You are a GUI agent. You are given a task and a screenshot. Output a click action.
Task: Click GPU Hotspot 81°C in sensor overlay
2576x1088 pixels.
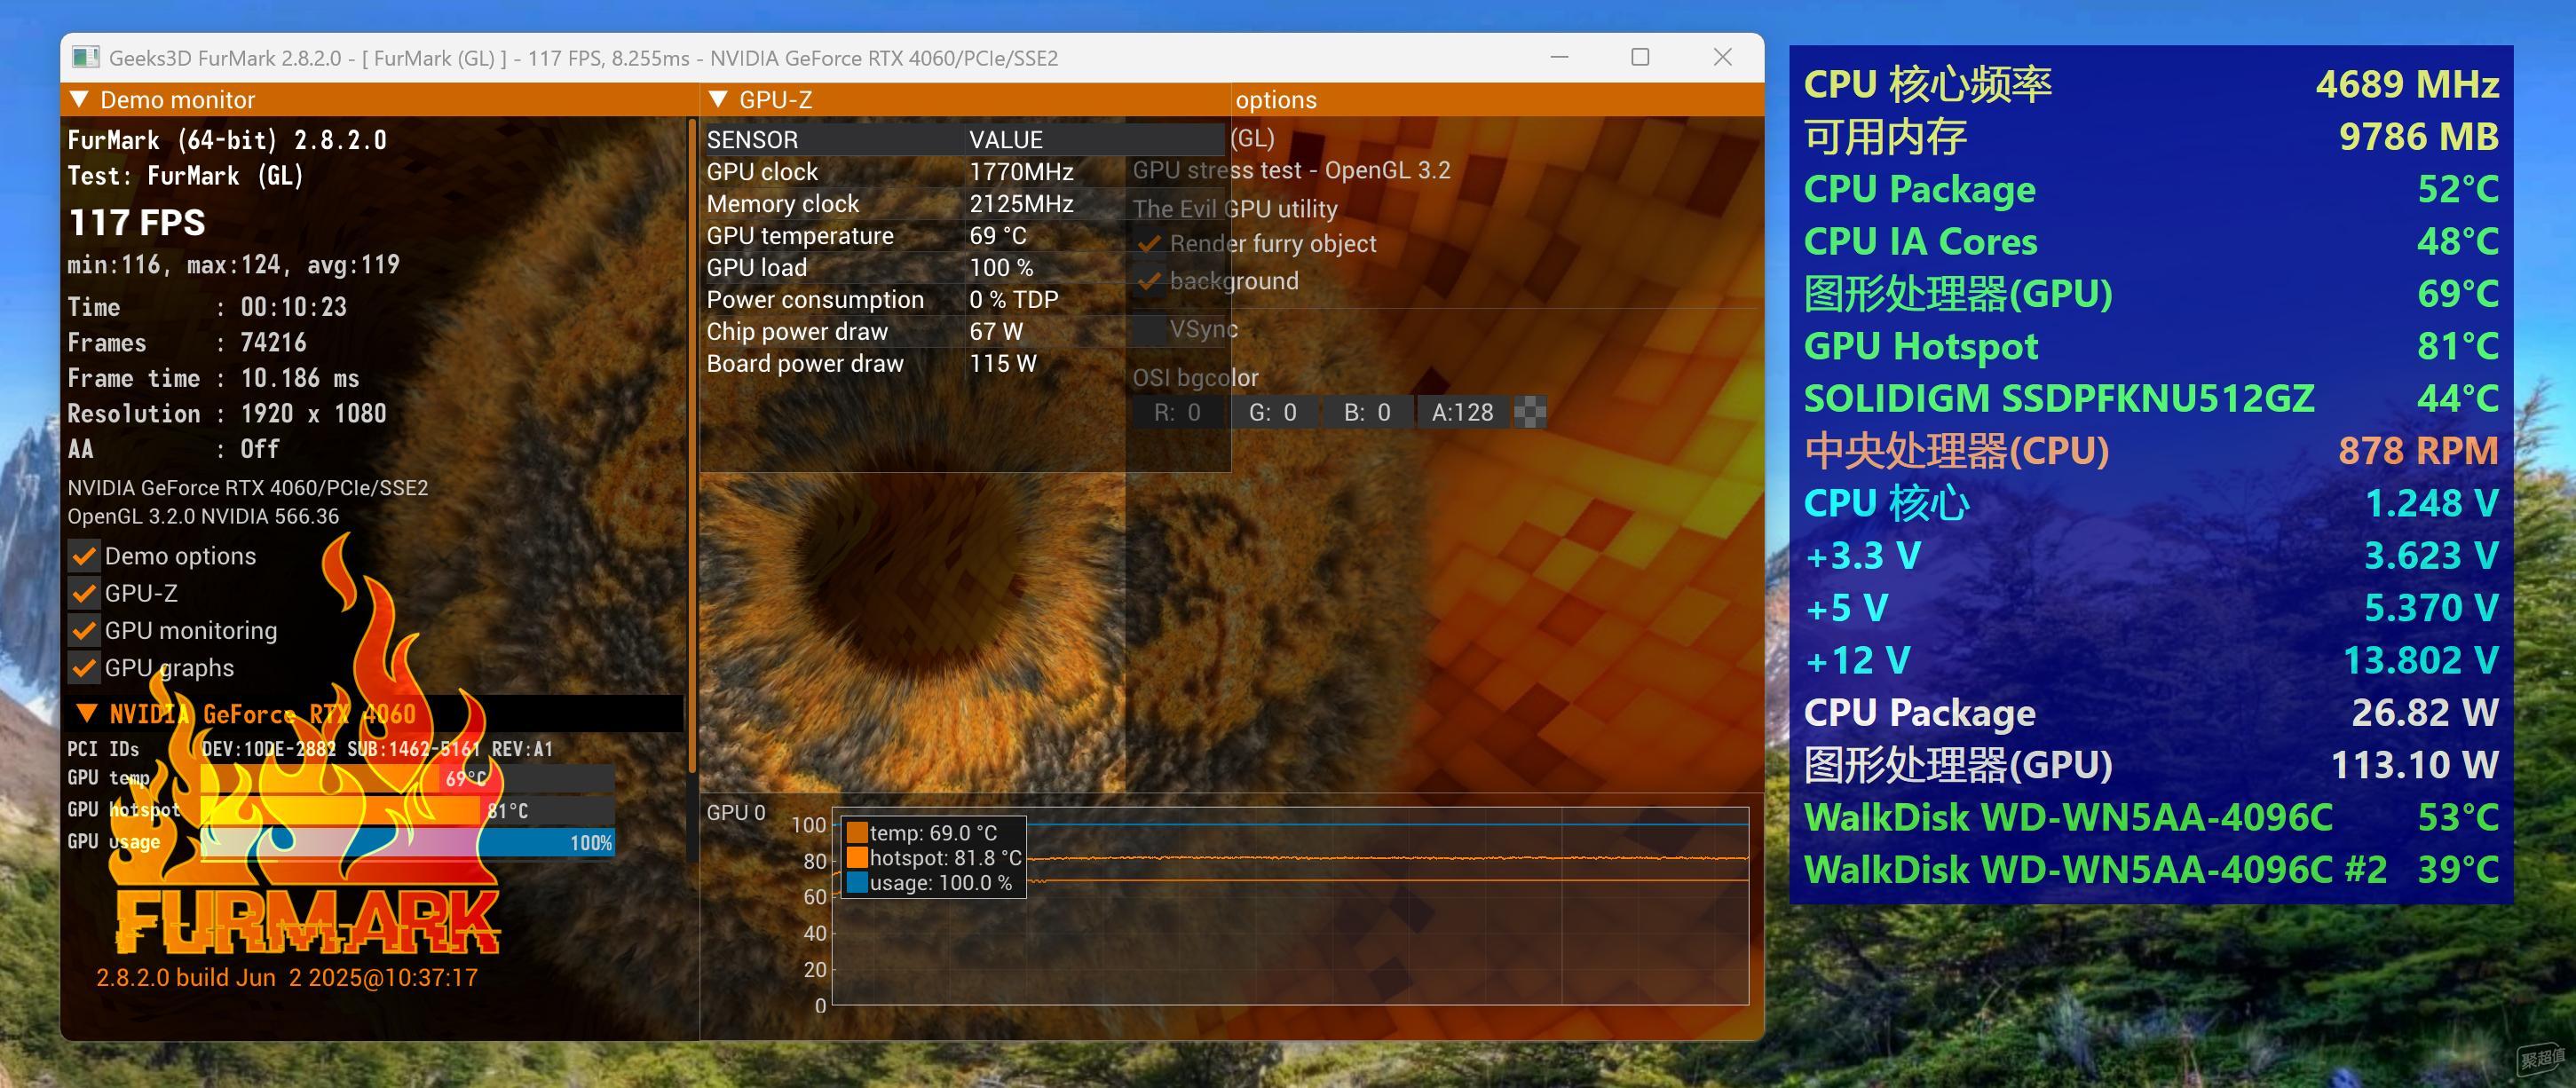(2151, 346)
